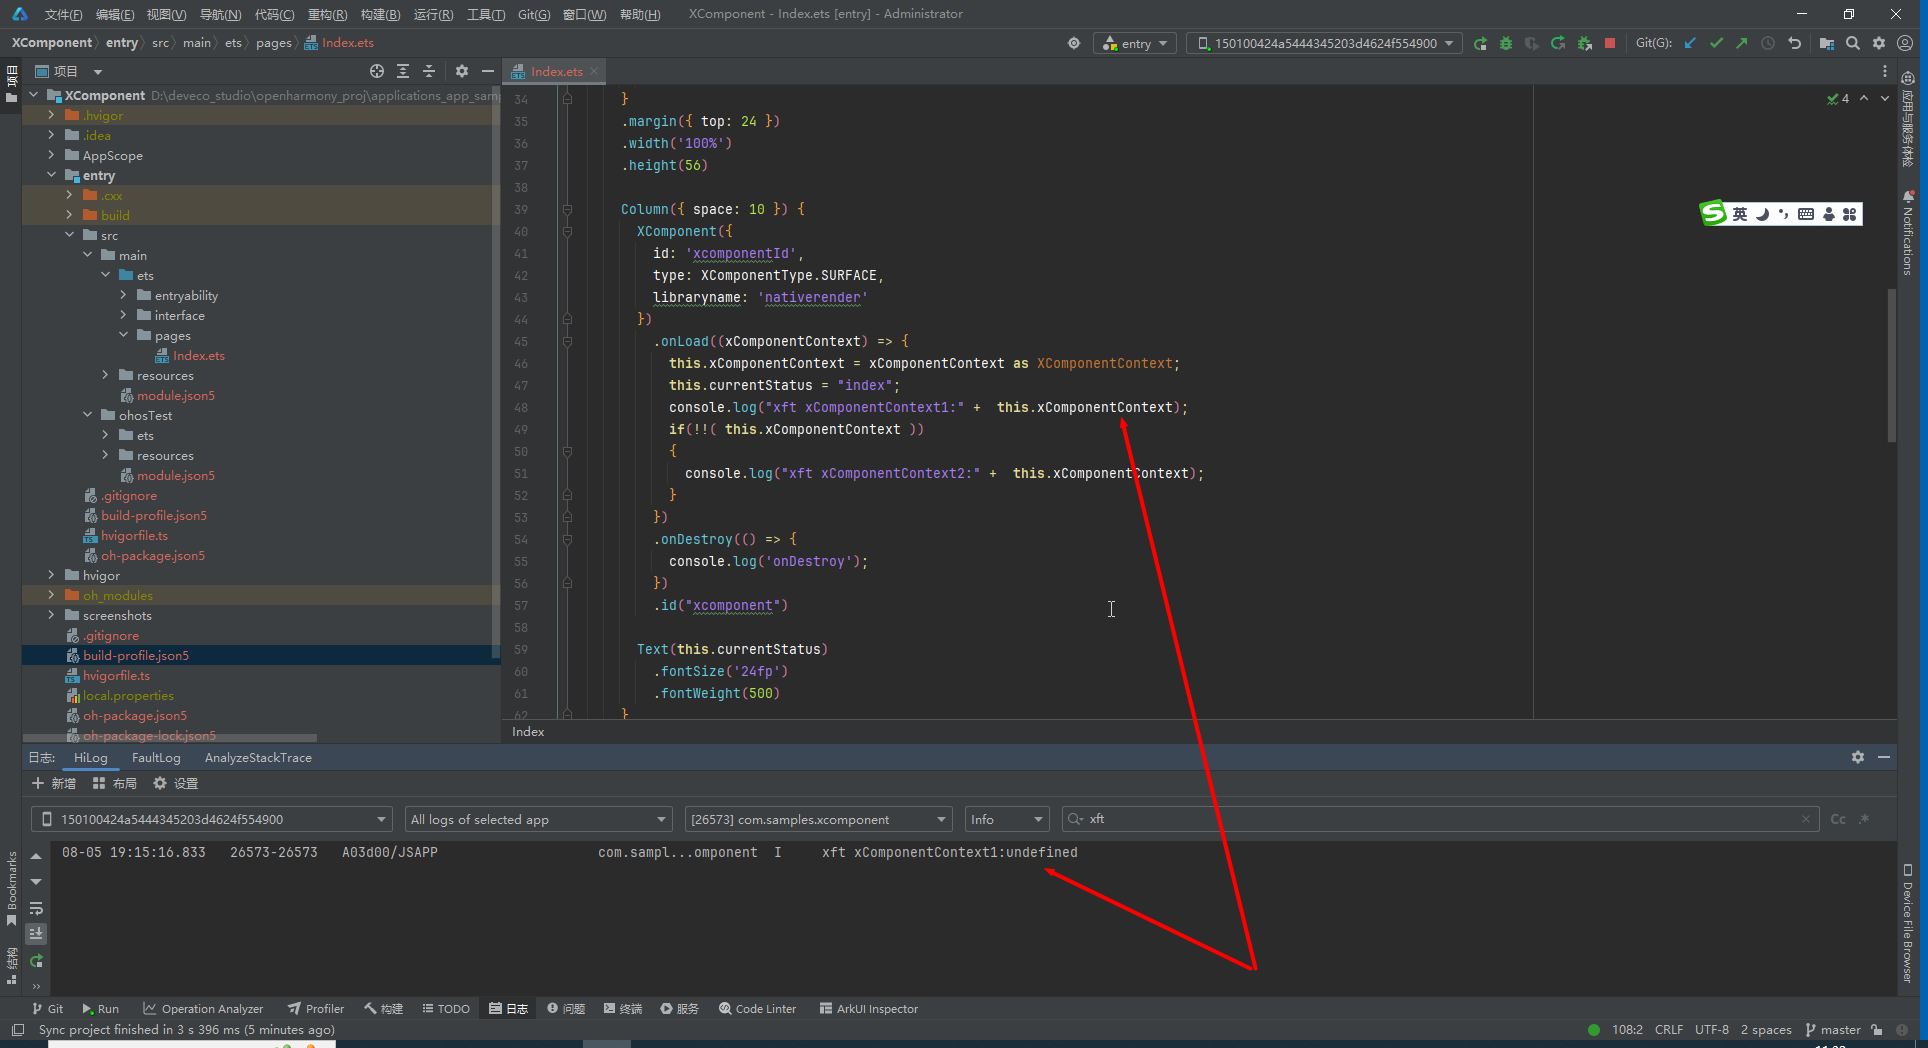Open the 构建(B) menu
The image size is (1928, 1048).
[380, 14]
